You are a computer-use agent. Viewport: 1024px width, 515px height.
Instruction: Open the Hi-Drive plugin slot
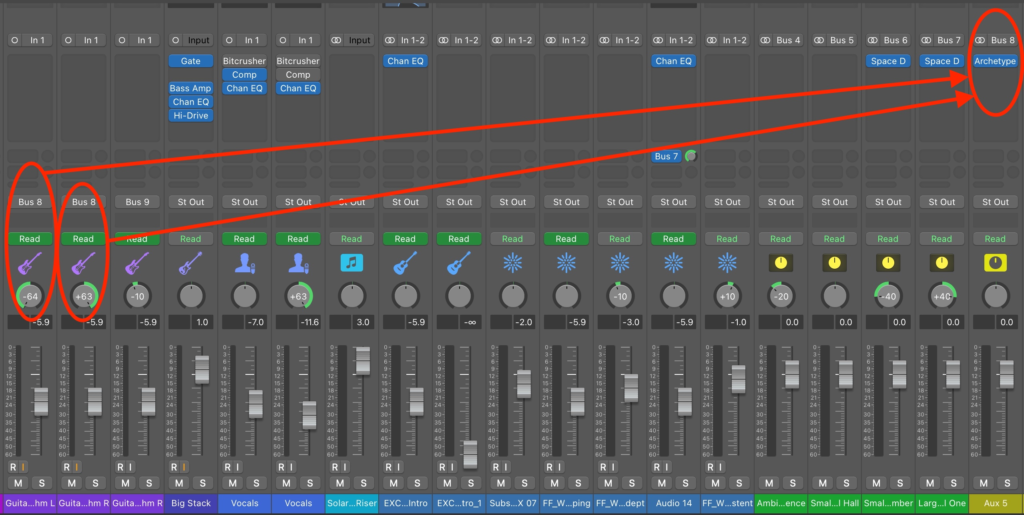pos(190,116)
